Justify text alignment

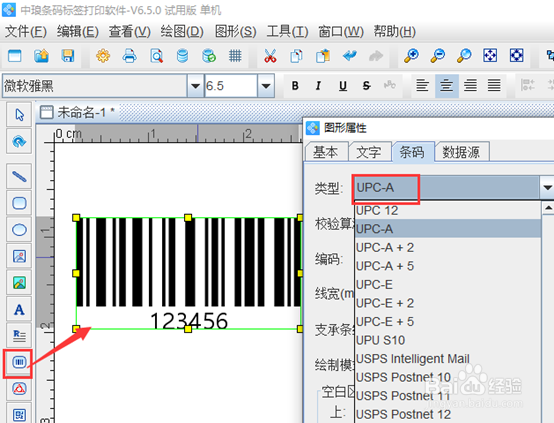494,86
